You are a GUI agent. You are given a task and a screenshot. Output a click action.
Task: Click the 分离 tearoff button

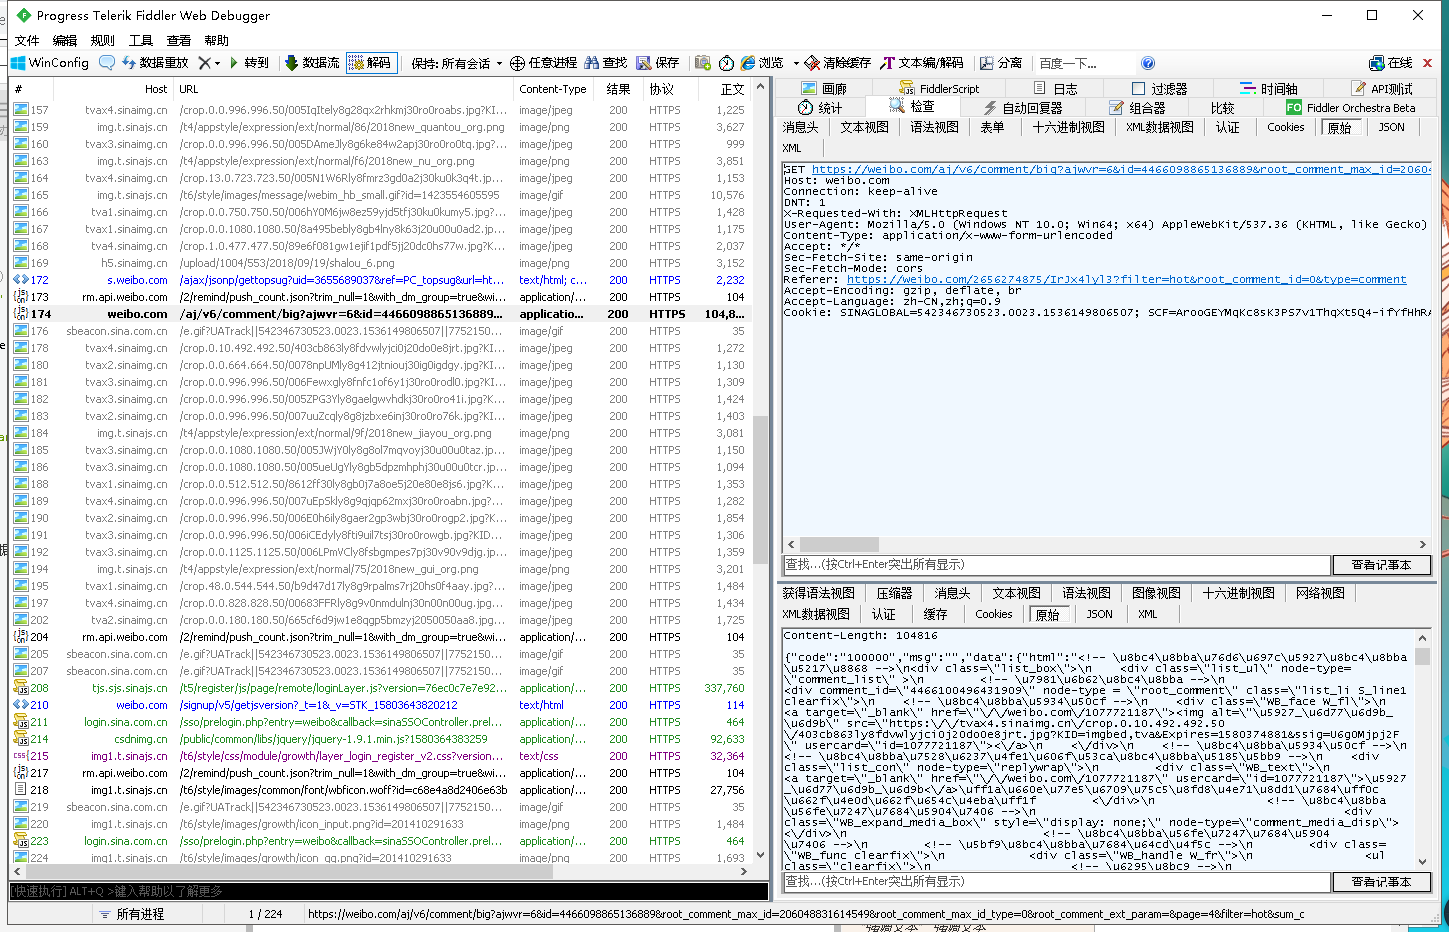click(1001, 63)
